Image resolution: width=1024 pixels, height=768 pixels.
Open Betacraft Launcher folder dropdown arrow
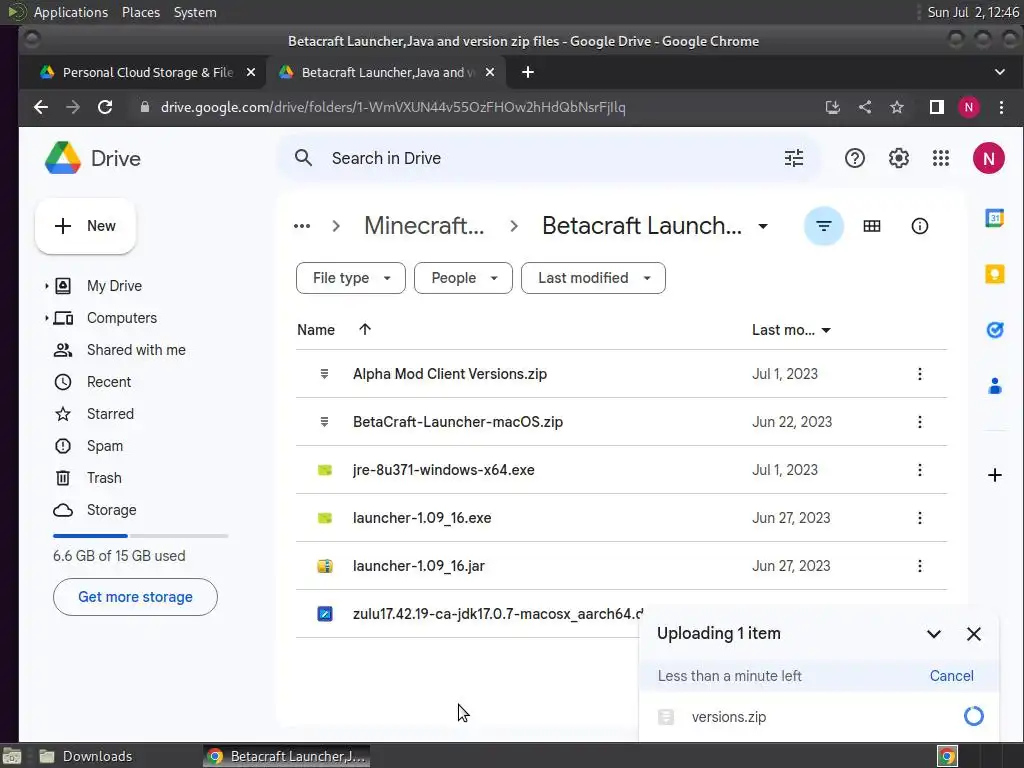point(763,226)
